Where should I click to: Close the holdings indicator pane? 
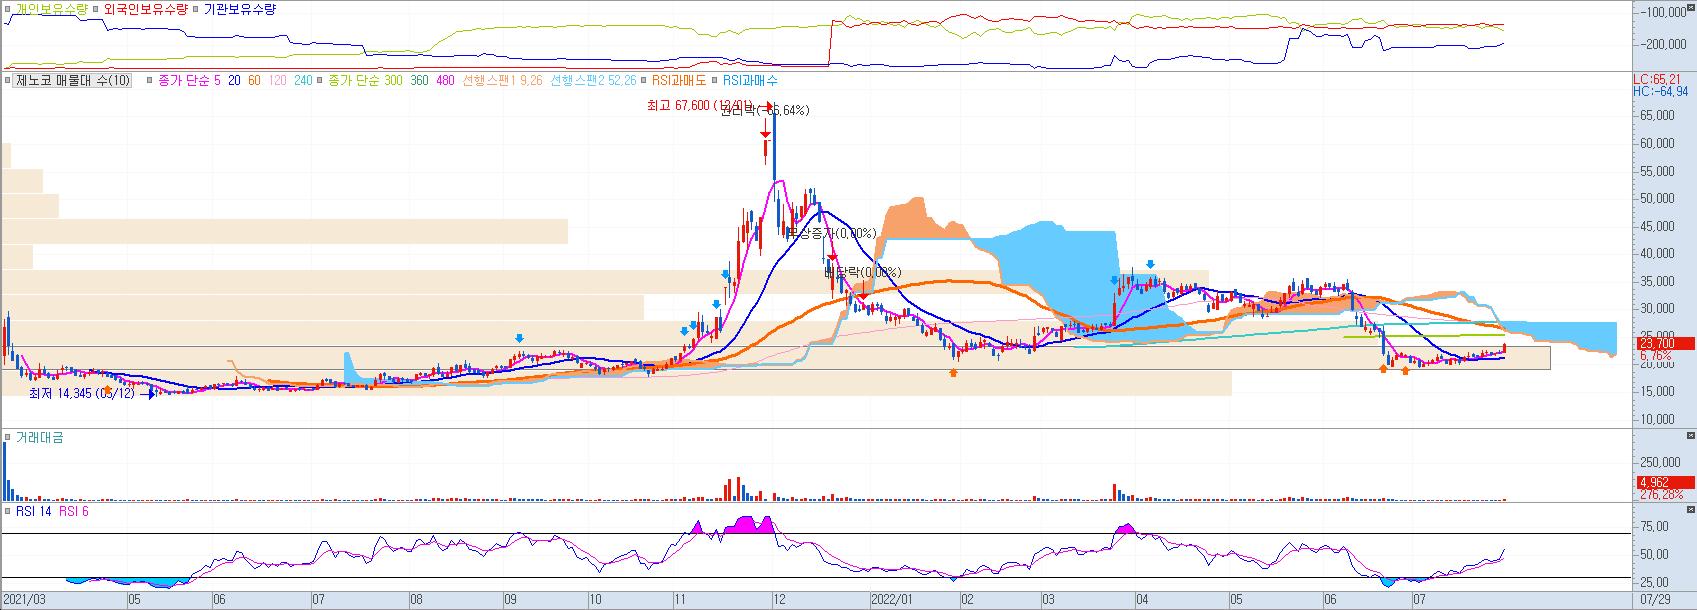point(1690,6)
